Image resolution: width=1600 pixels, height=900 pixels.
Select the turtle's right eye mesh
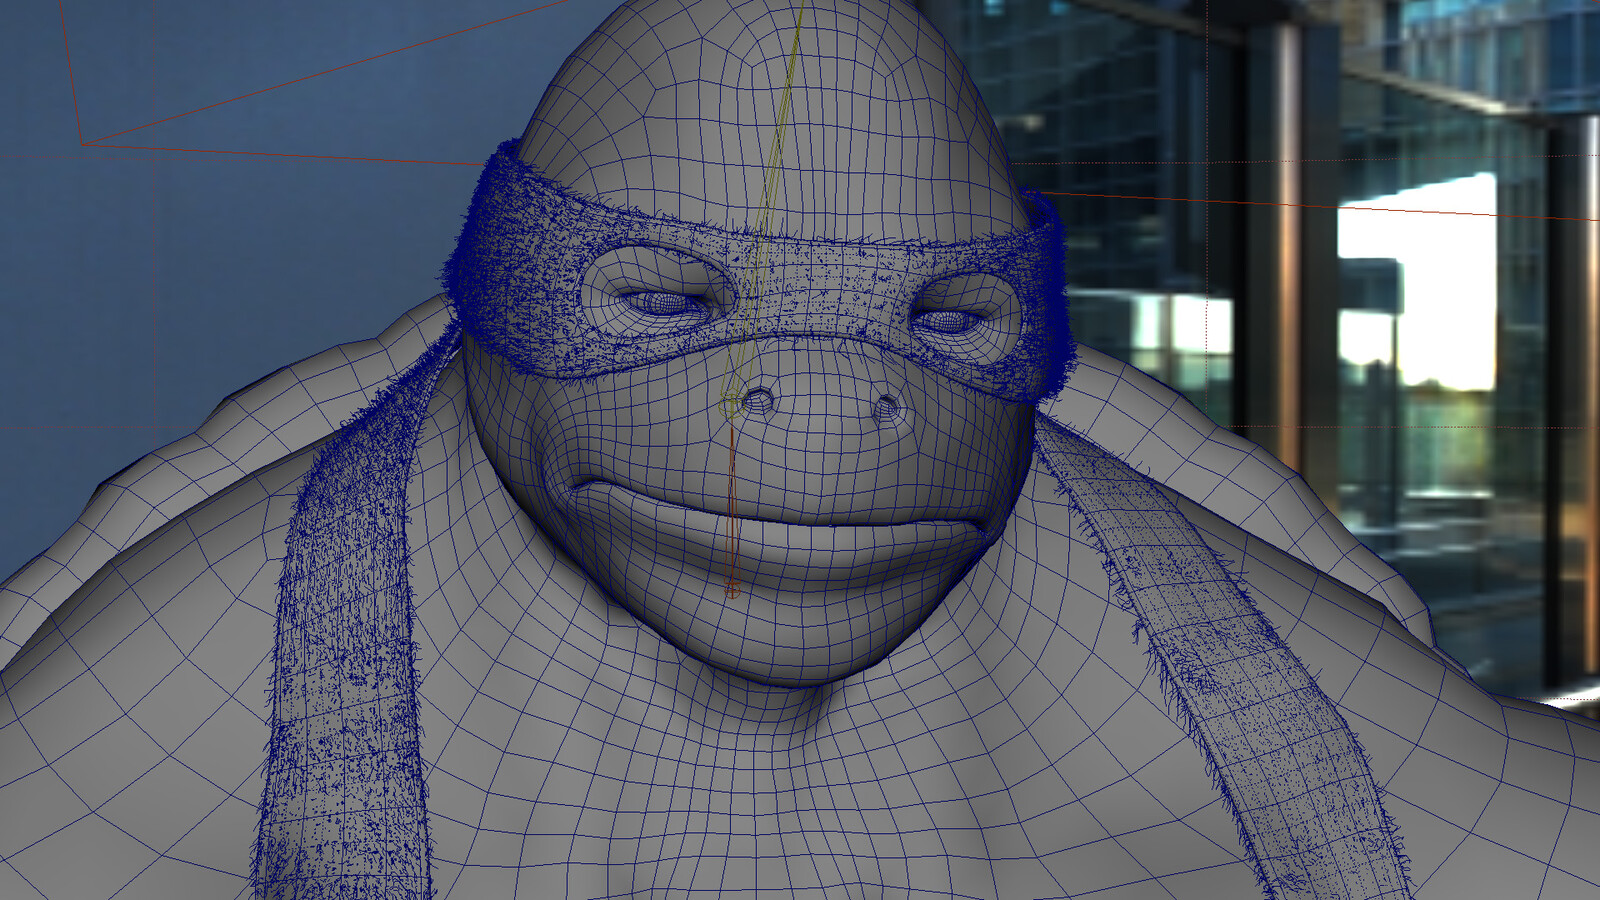tap(948, 322)
